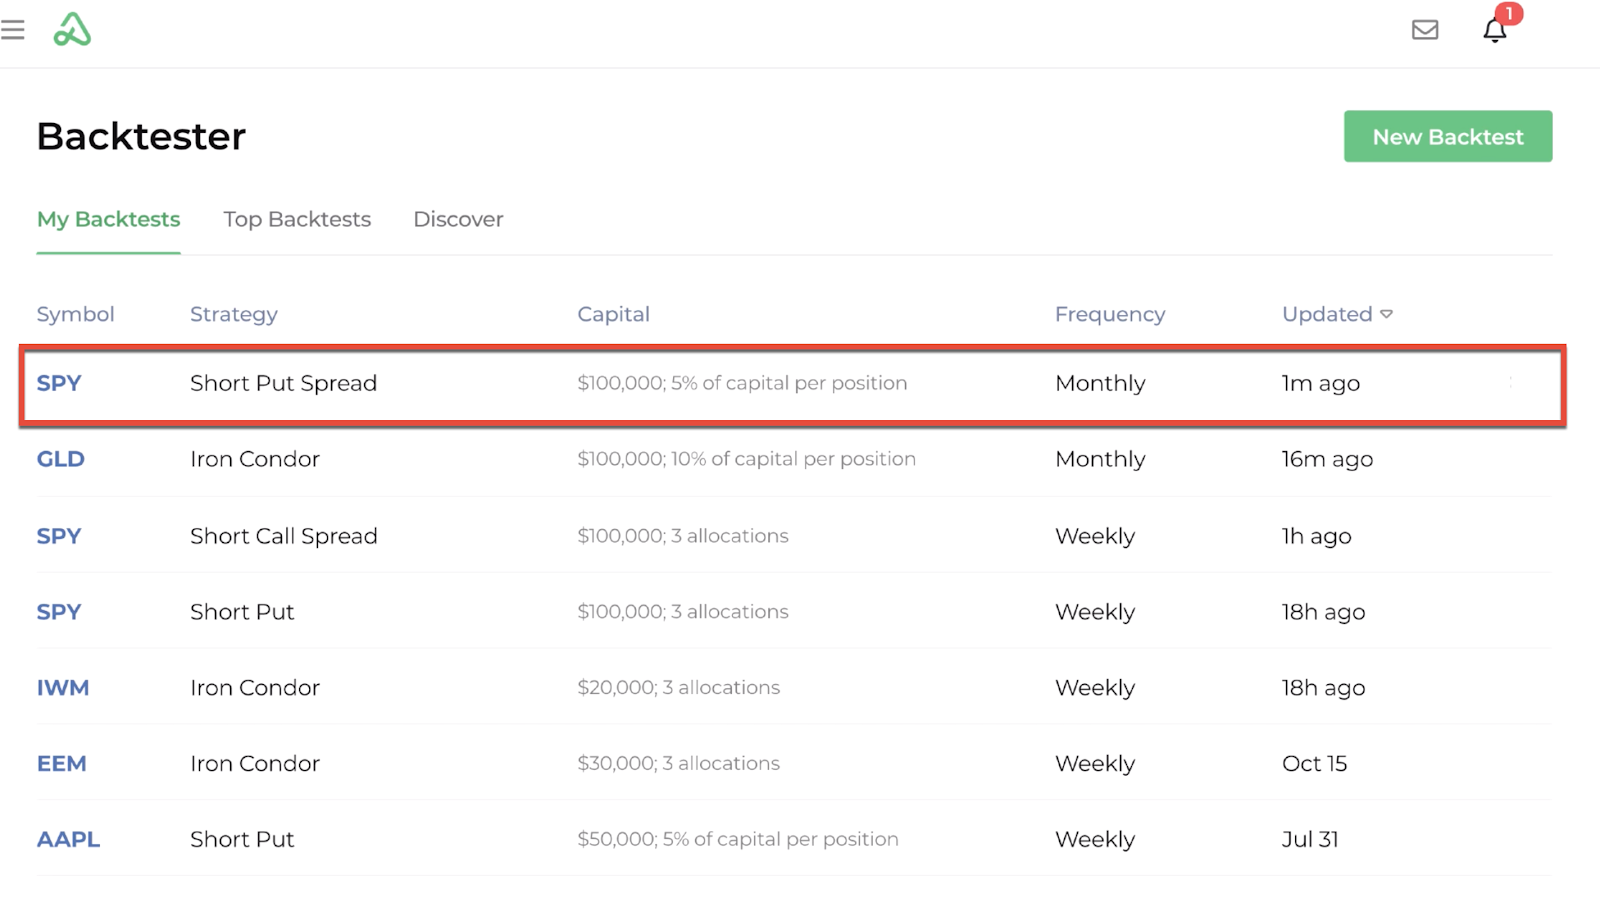Open the Discover tab
The height and width of the screenshot is (903, 1600).
(x=458, y=219)
